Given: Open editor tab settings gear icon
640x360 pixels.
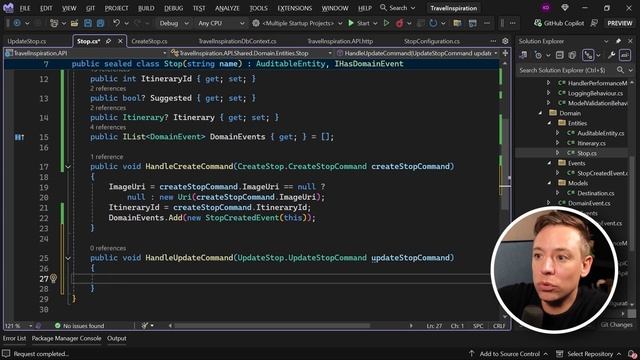Looking at the screenshot, I should (505, 41).
